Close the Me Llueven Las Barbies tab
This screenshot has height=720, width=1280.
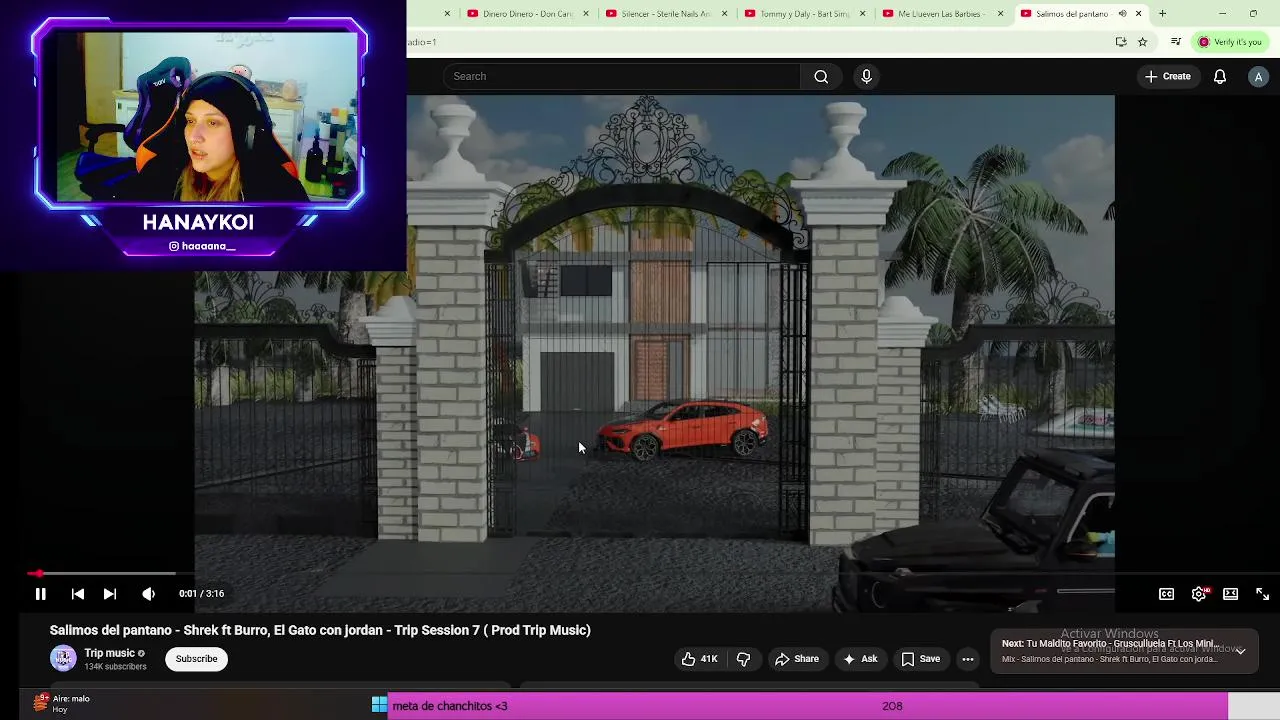[1000, 14]
